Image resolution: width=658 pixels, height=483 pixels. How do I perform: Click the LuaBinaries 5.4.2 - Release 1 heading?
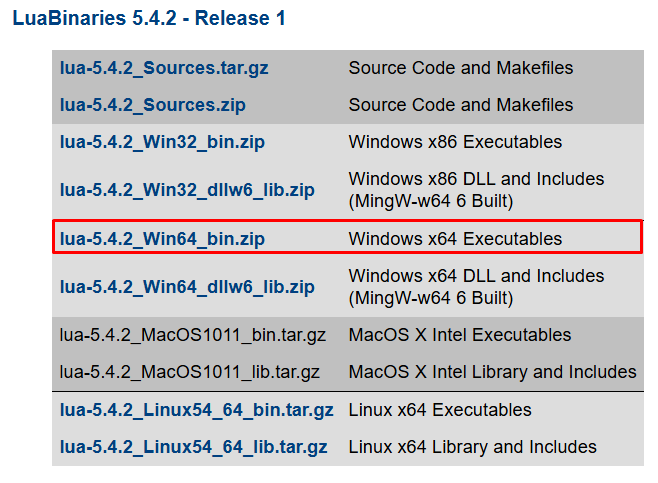tap(149, 18)
